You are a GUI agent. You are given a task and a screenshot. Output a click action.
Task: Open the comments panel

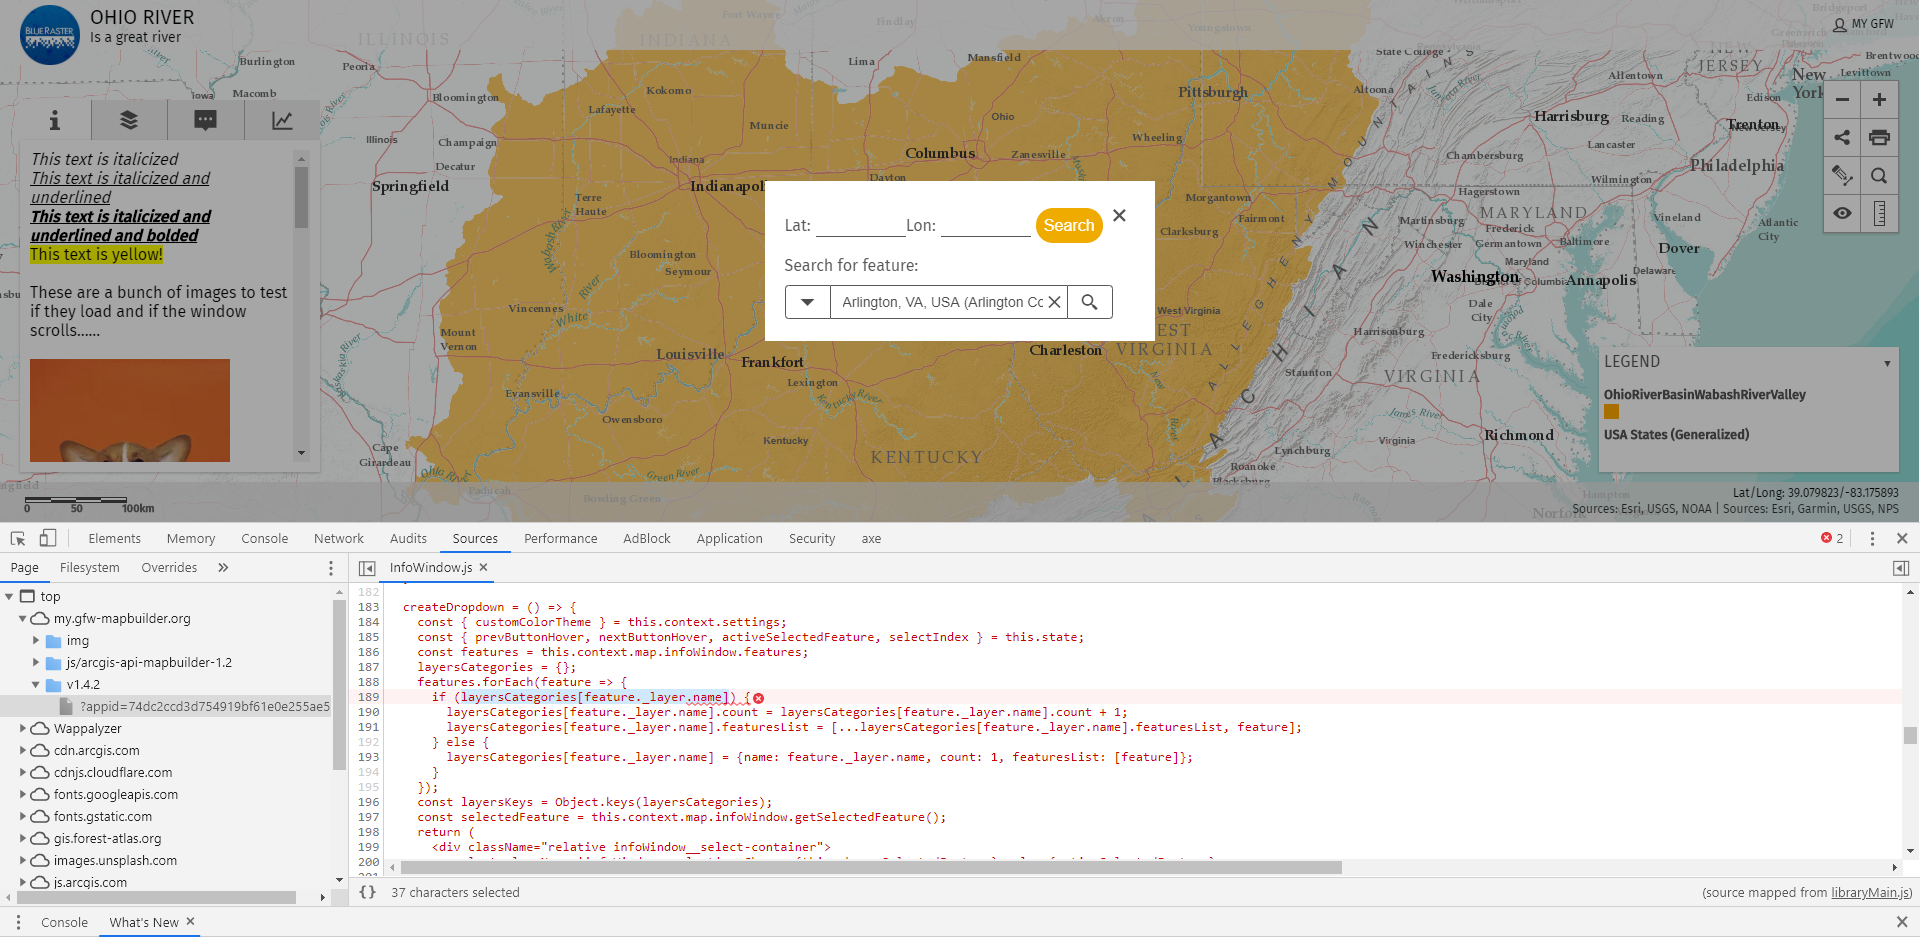coord(205,119)
